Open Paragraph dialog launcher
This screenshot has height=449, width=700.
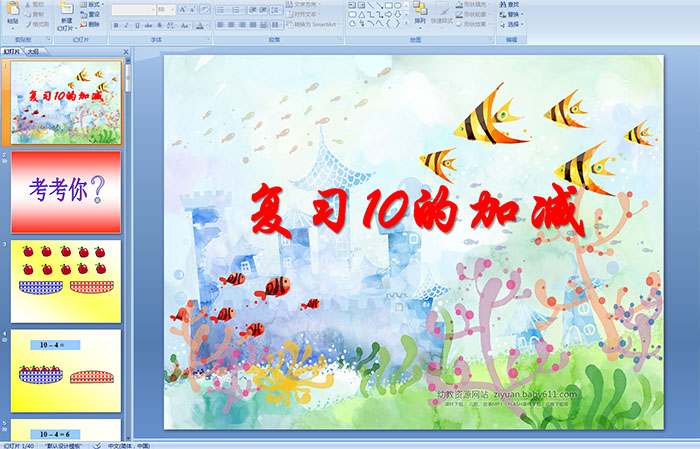point(340,39)
